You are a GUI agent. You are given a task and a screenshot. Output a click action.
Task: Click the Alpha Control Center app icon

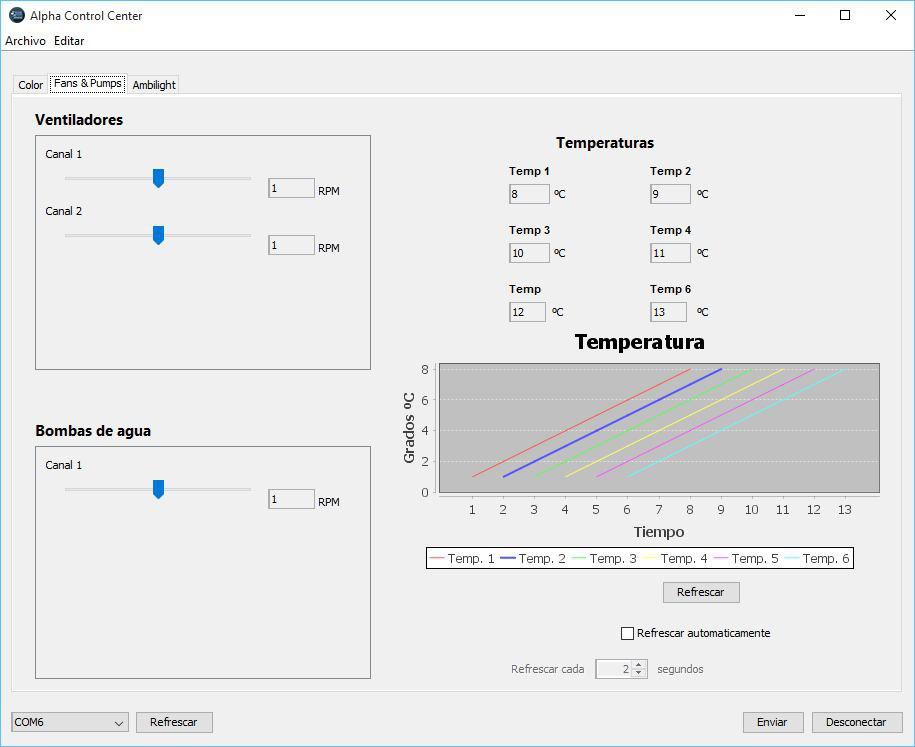[16, 16]
